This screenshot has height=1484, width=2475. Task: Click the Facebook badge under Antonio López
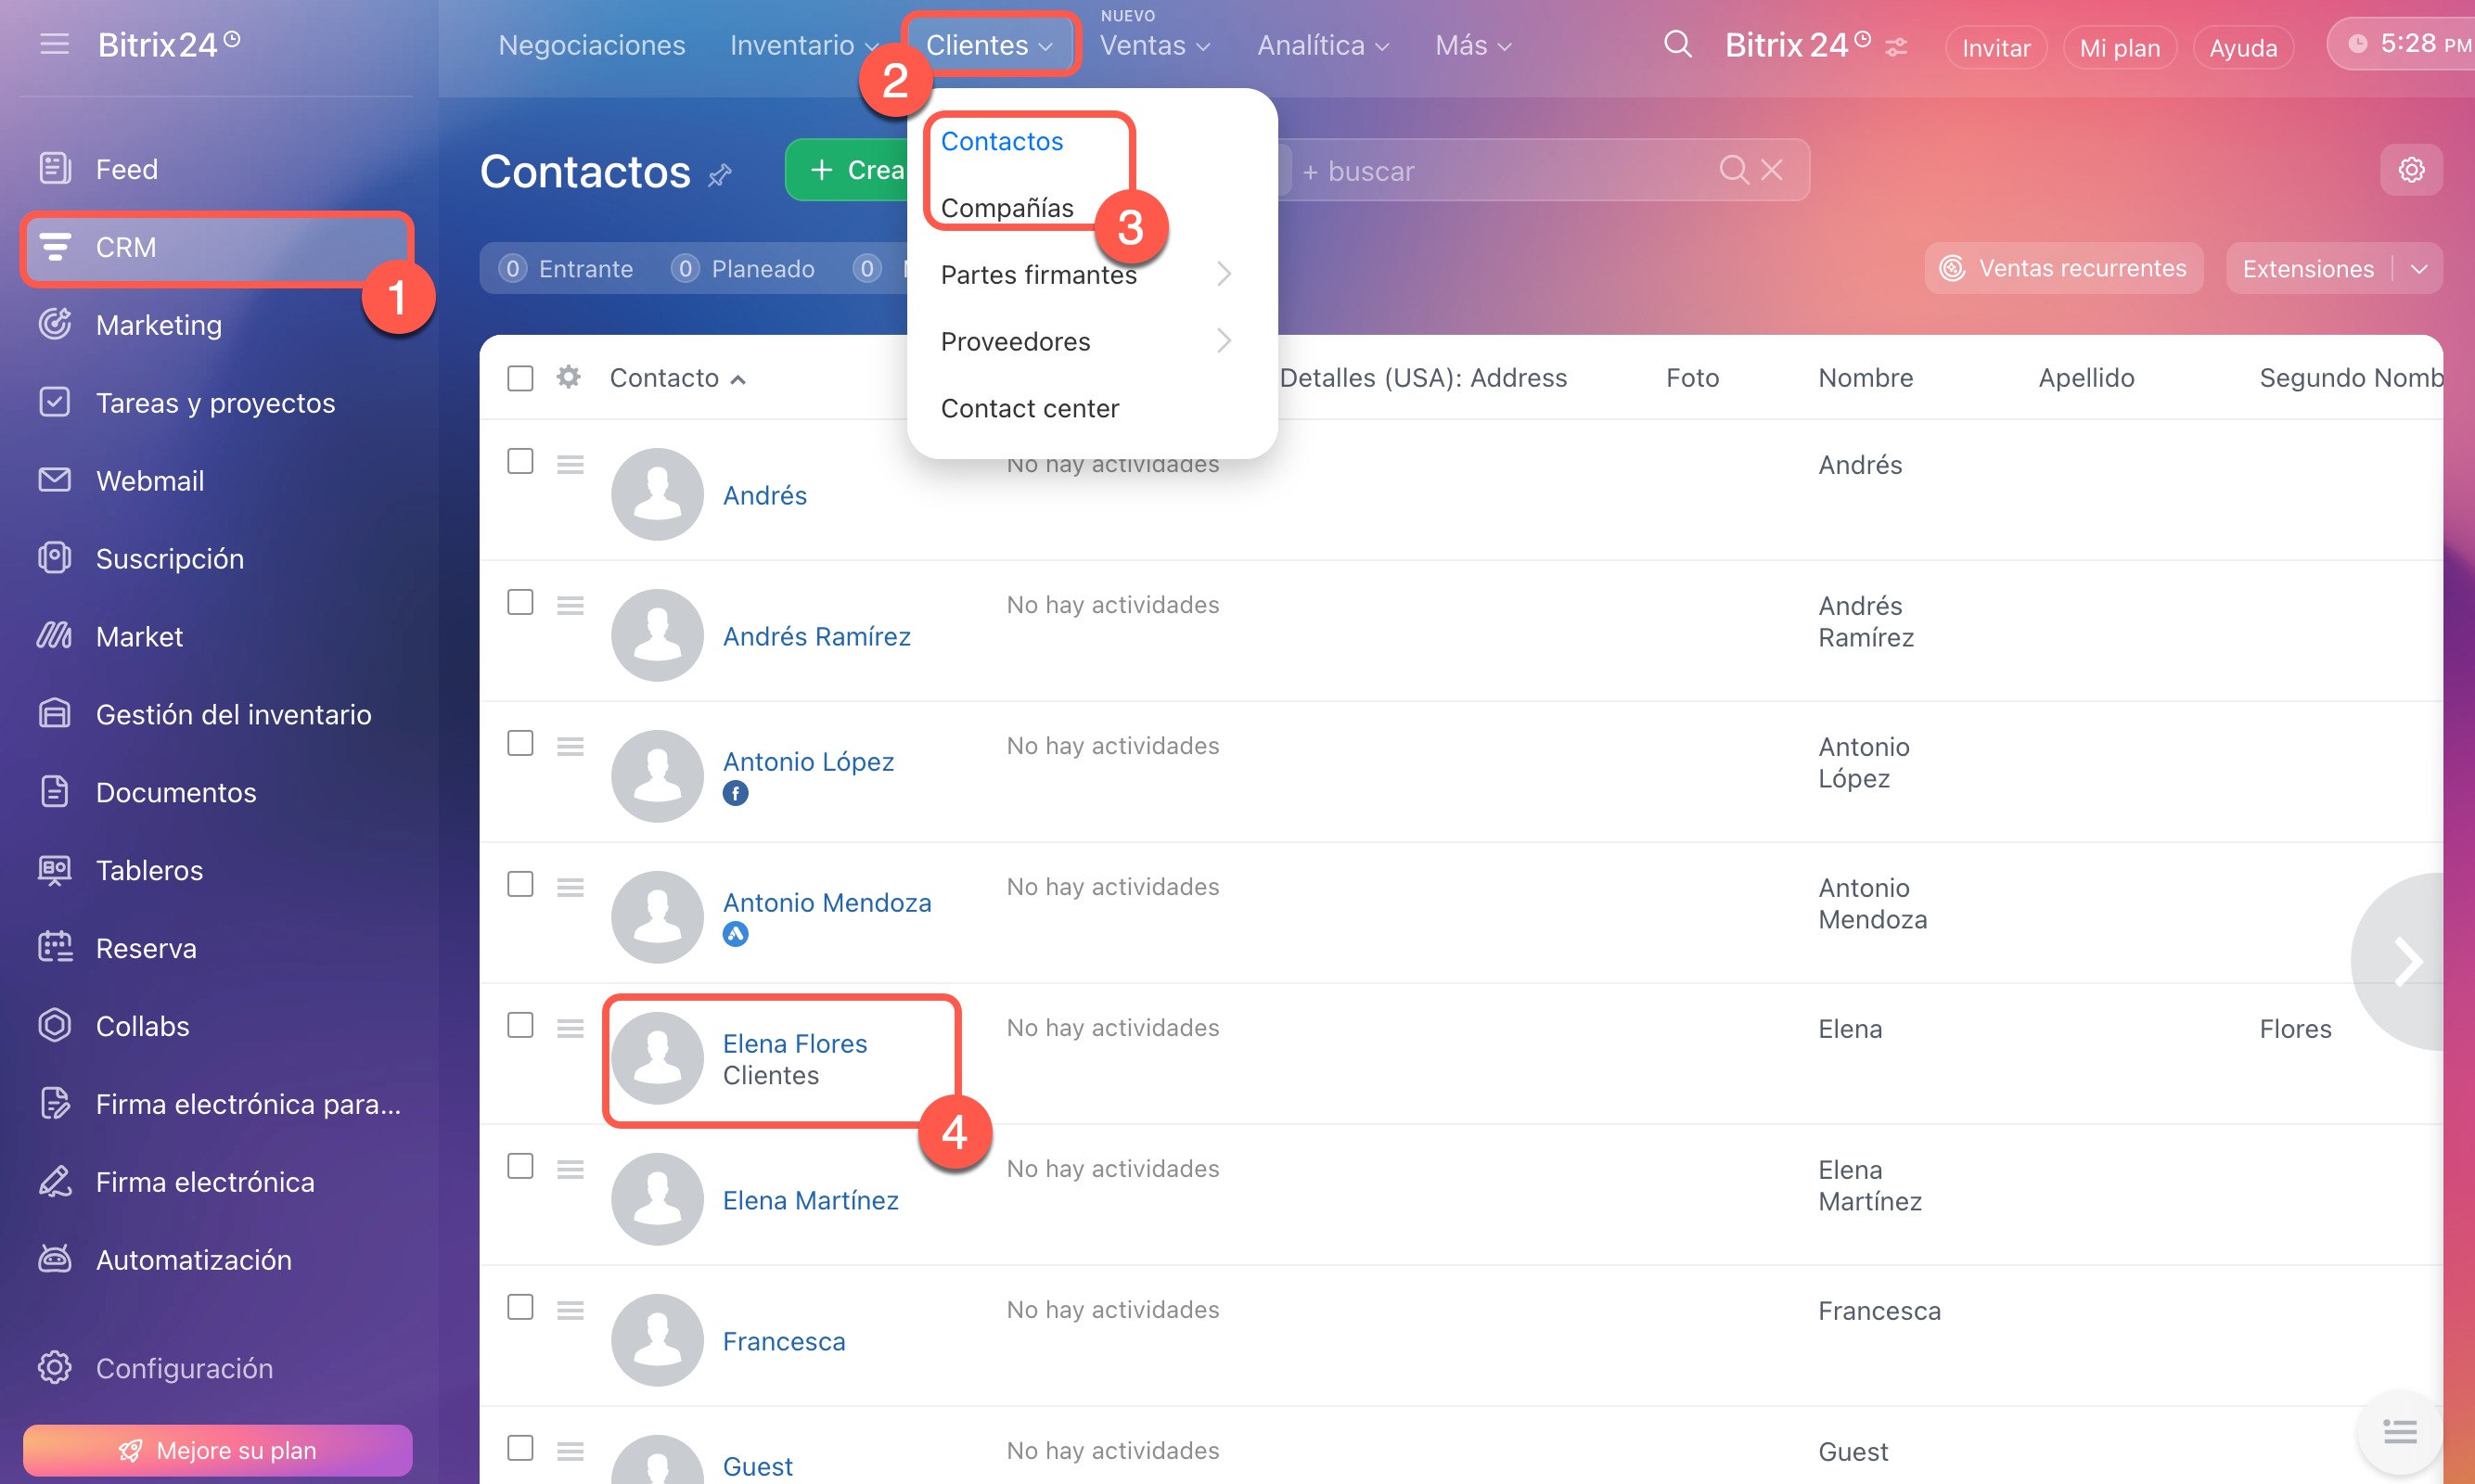point(735,793)
